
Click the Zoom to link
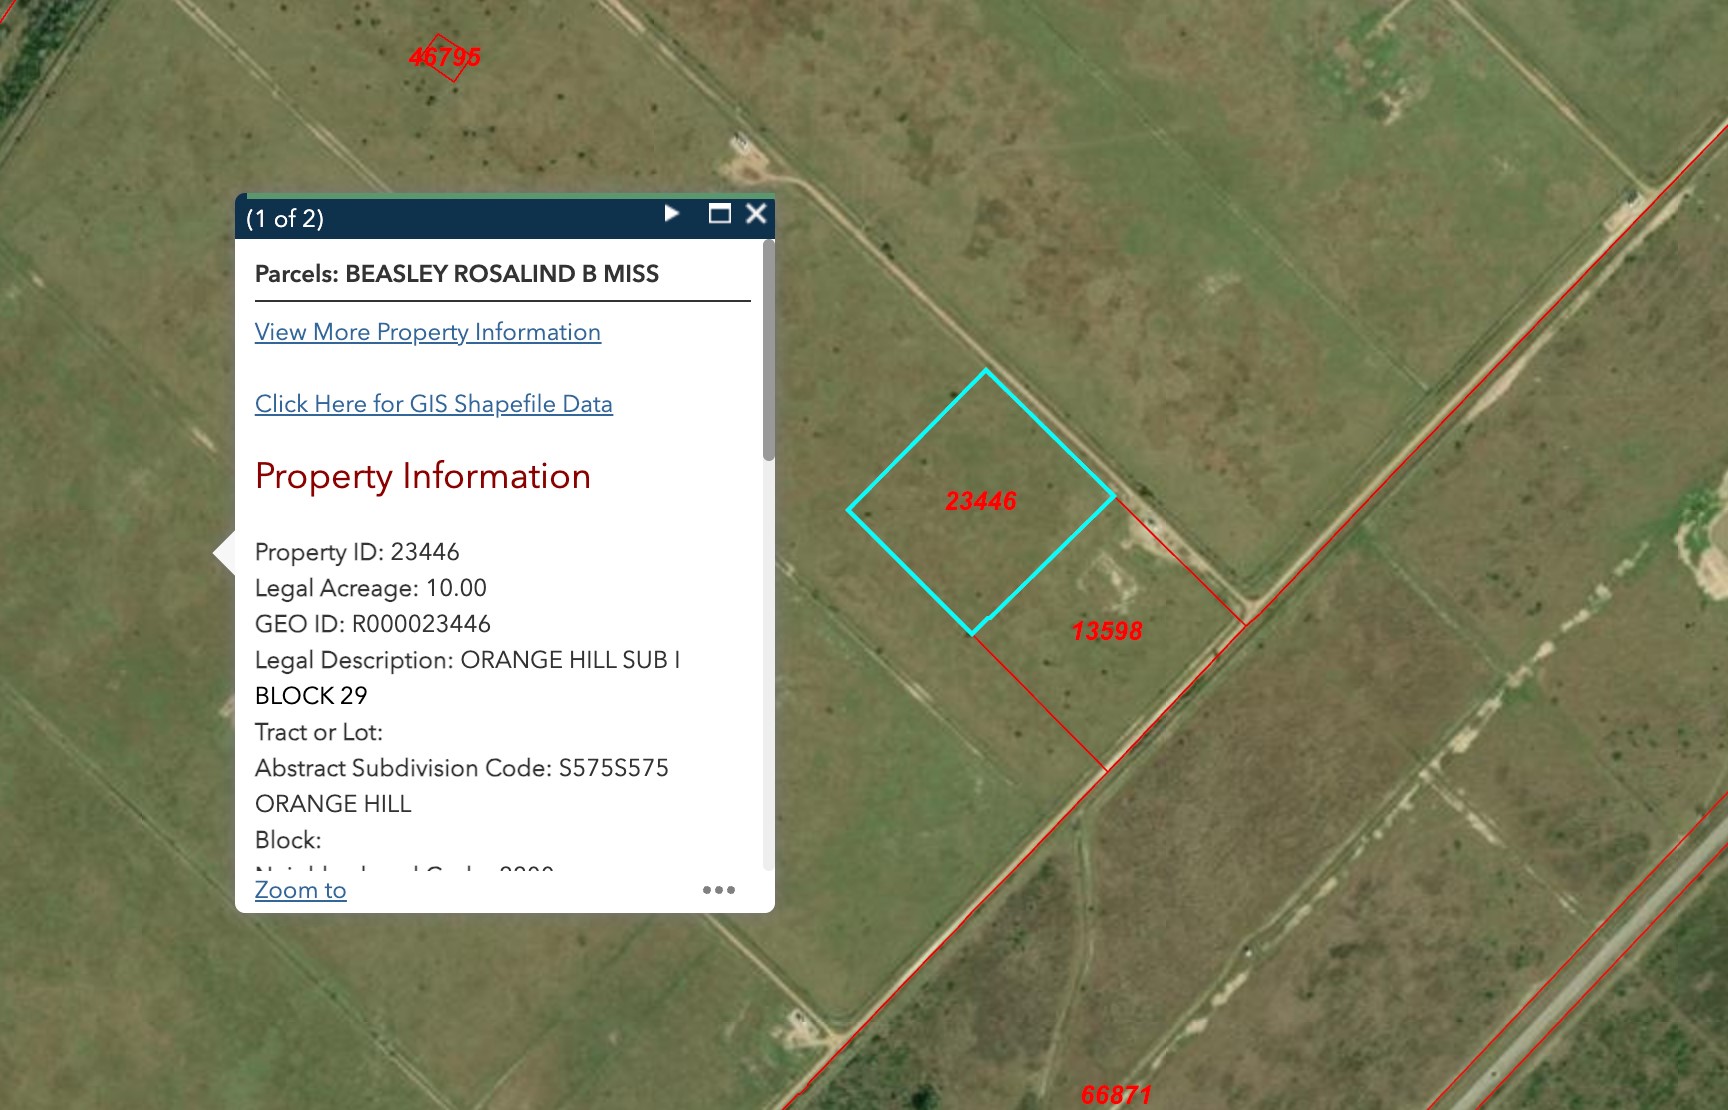[301, 890]
